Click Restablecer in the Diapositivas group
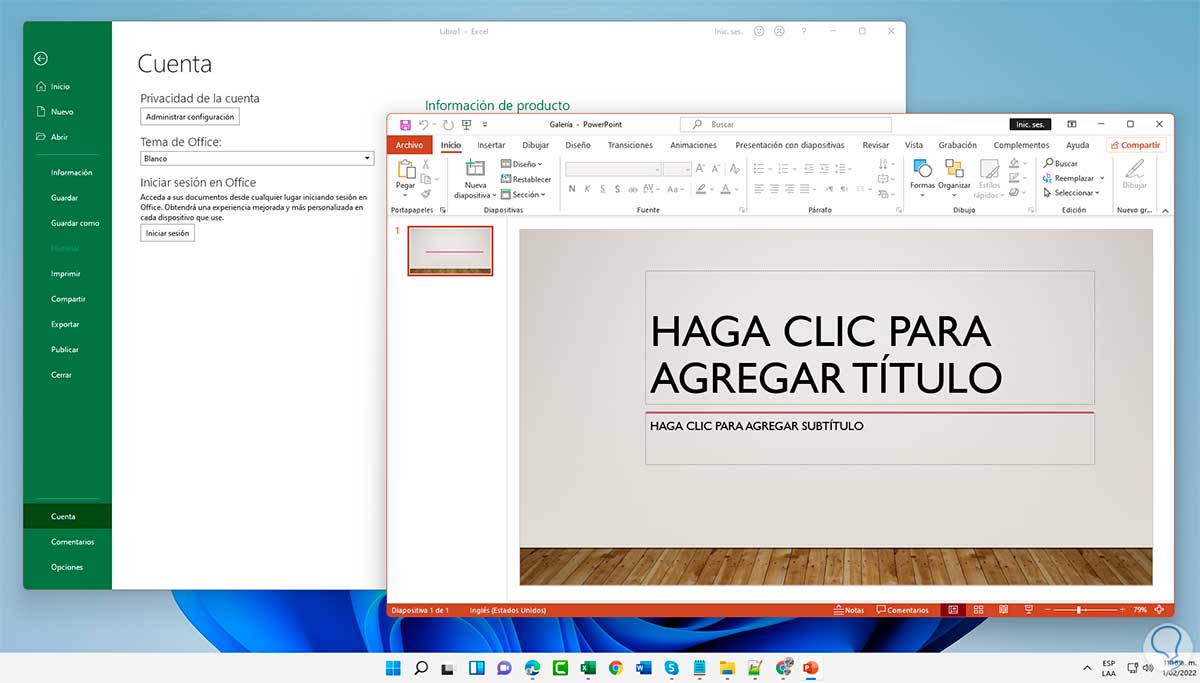The height and width of the screenshot is (683, 1200). point(526,179)
